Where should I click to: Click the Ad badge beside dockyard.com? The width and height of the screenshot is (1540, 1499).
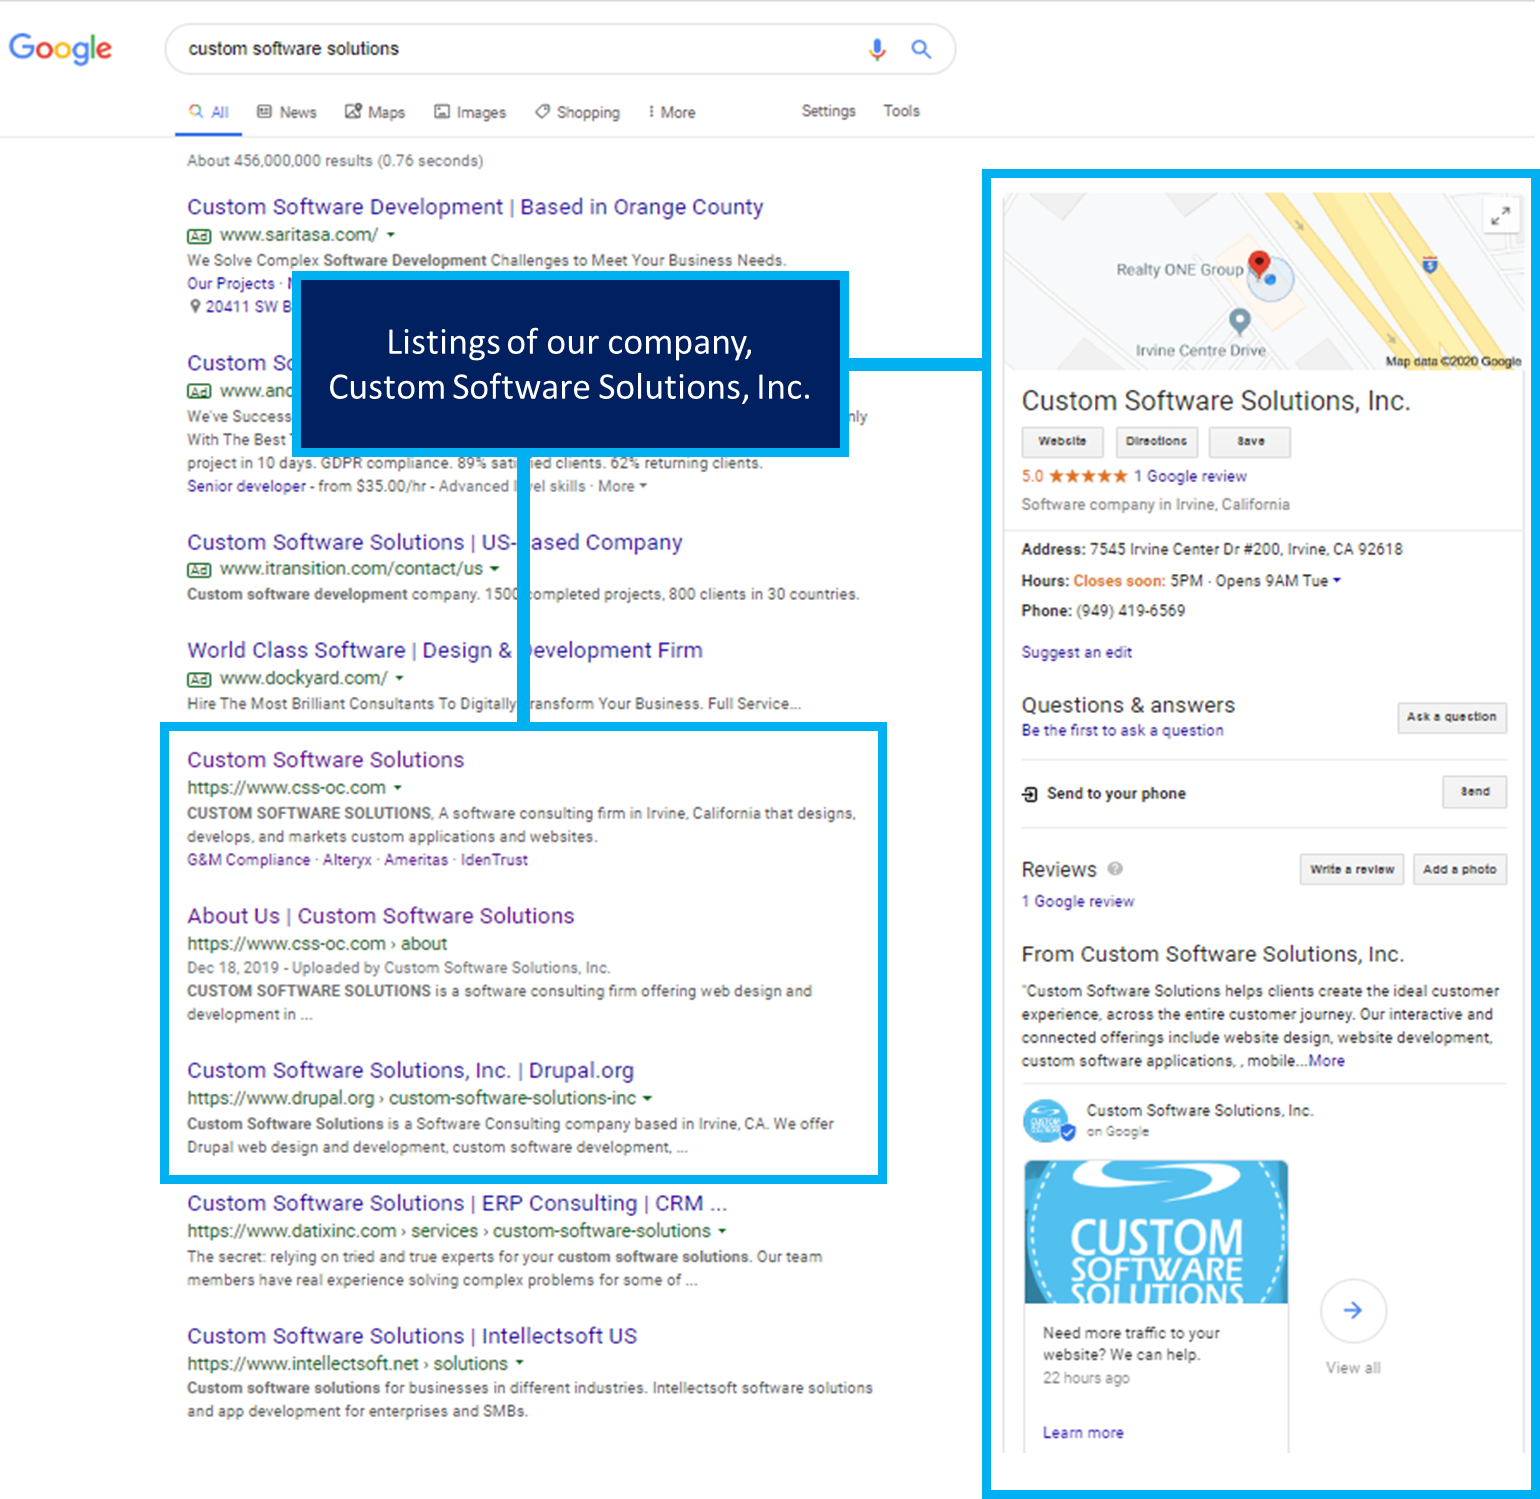[x=199, y=679]
